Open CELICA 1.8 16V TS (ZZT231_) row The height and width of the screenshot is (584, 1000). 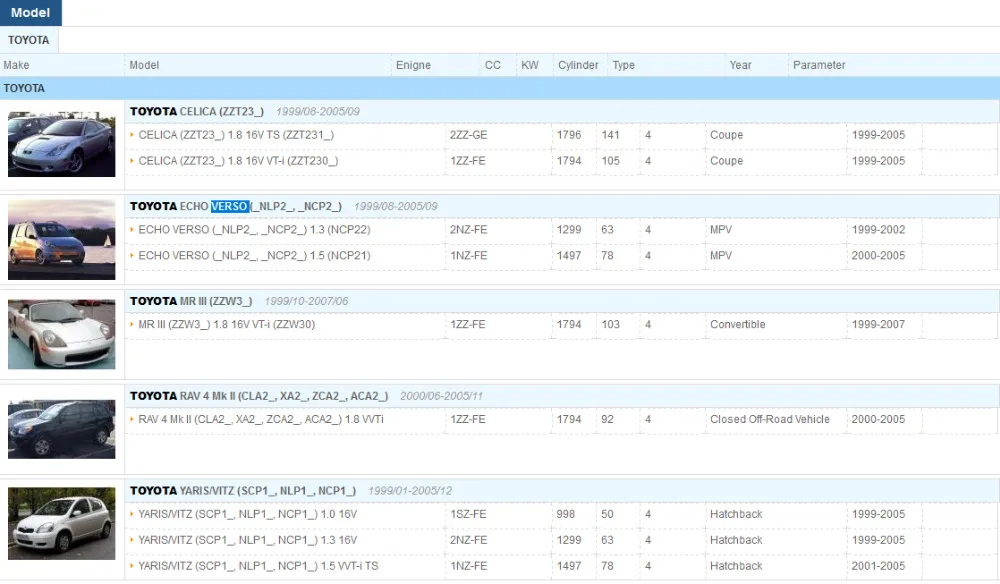click(x=236, y=135)
